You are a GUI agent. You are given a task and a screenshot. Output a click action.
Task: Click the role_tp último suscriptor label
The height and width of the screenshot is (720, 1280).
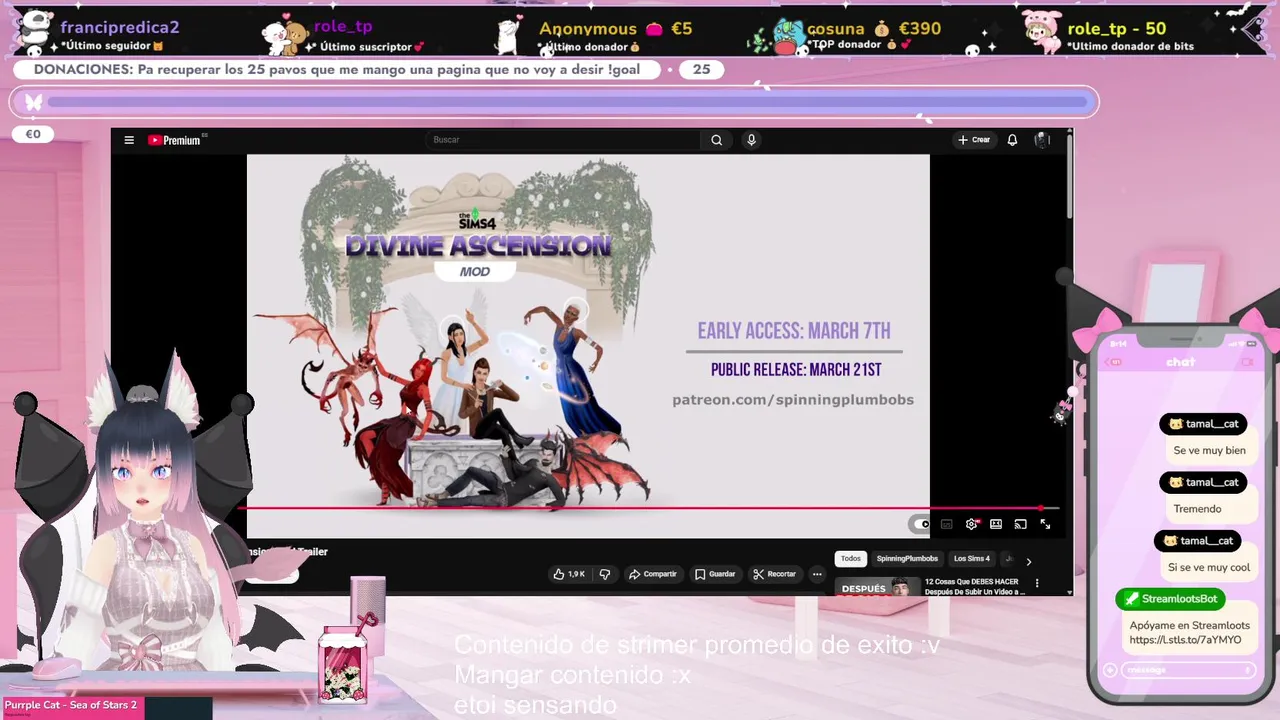pos(366,36)
